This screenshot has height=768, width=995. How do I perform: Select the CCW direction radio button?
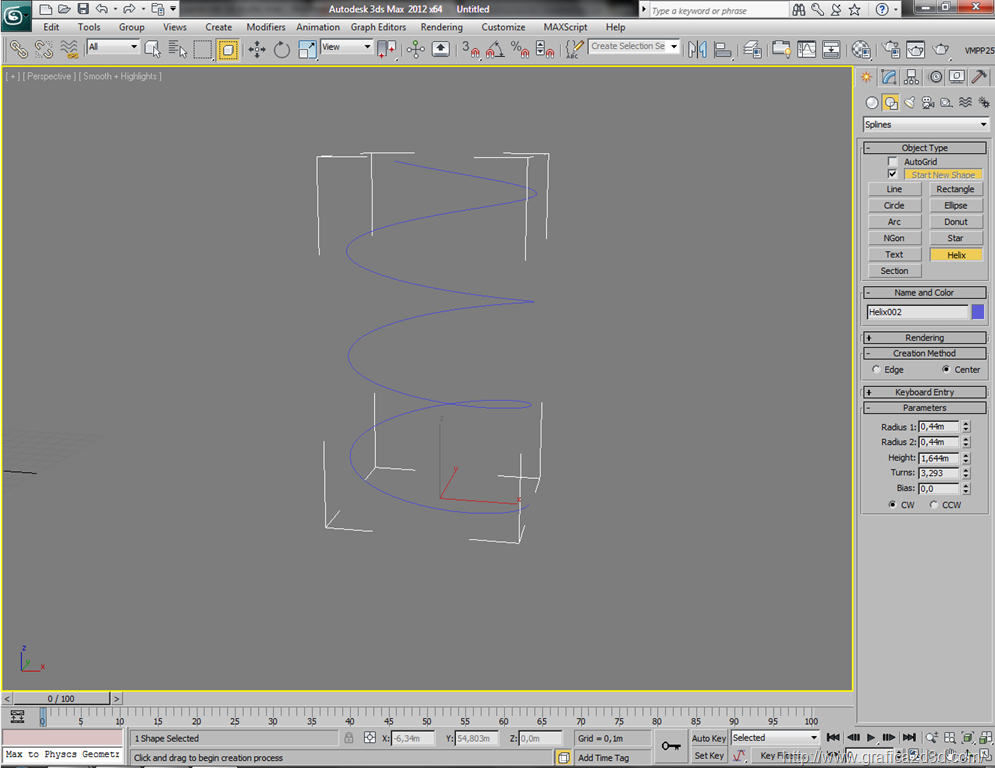point(933,505)
